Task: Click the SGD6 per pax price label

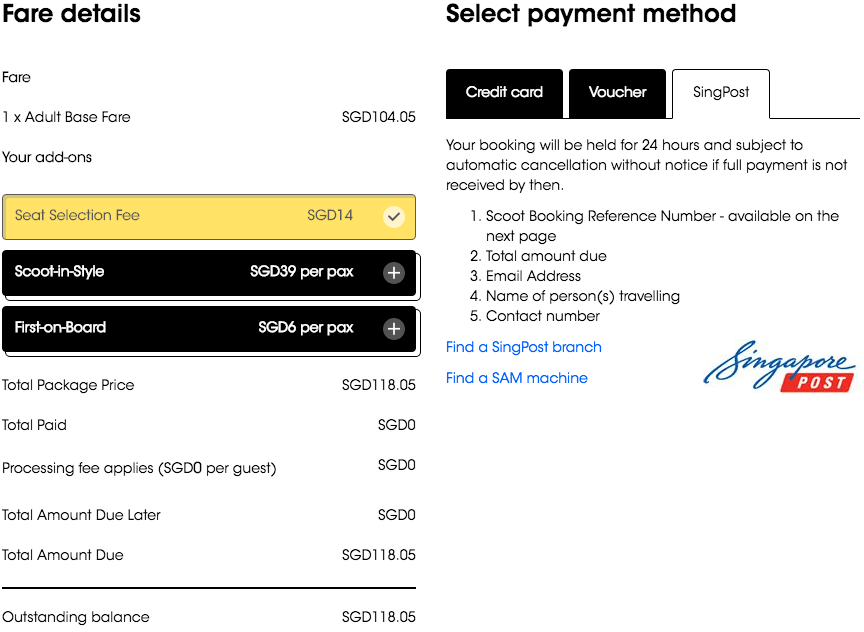Action: [306, 328]
